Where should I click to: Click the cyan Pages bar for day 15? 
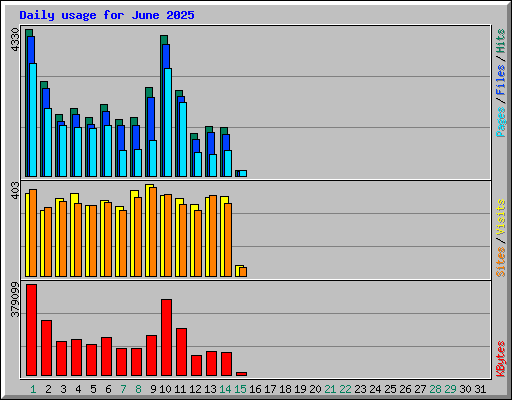pos(243,174)
